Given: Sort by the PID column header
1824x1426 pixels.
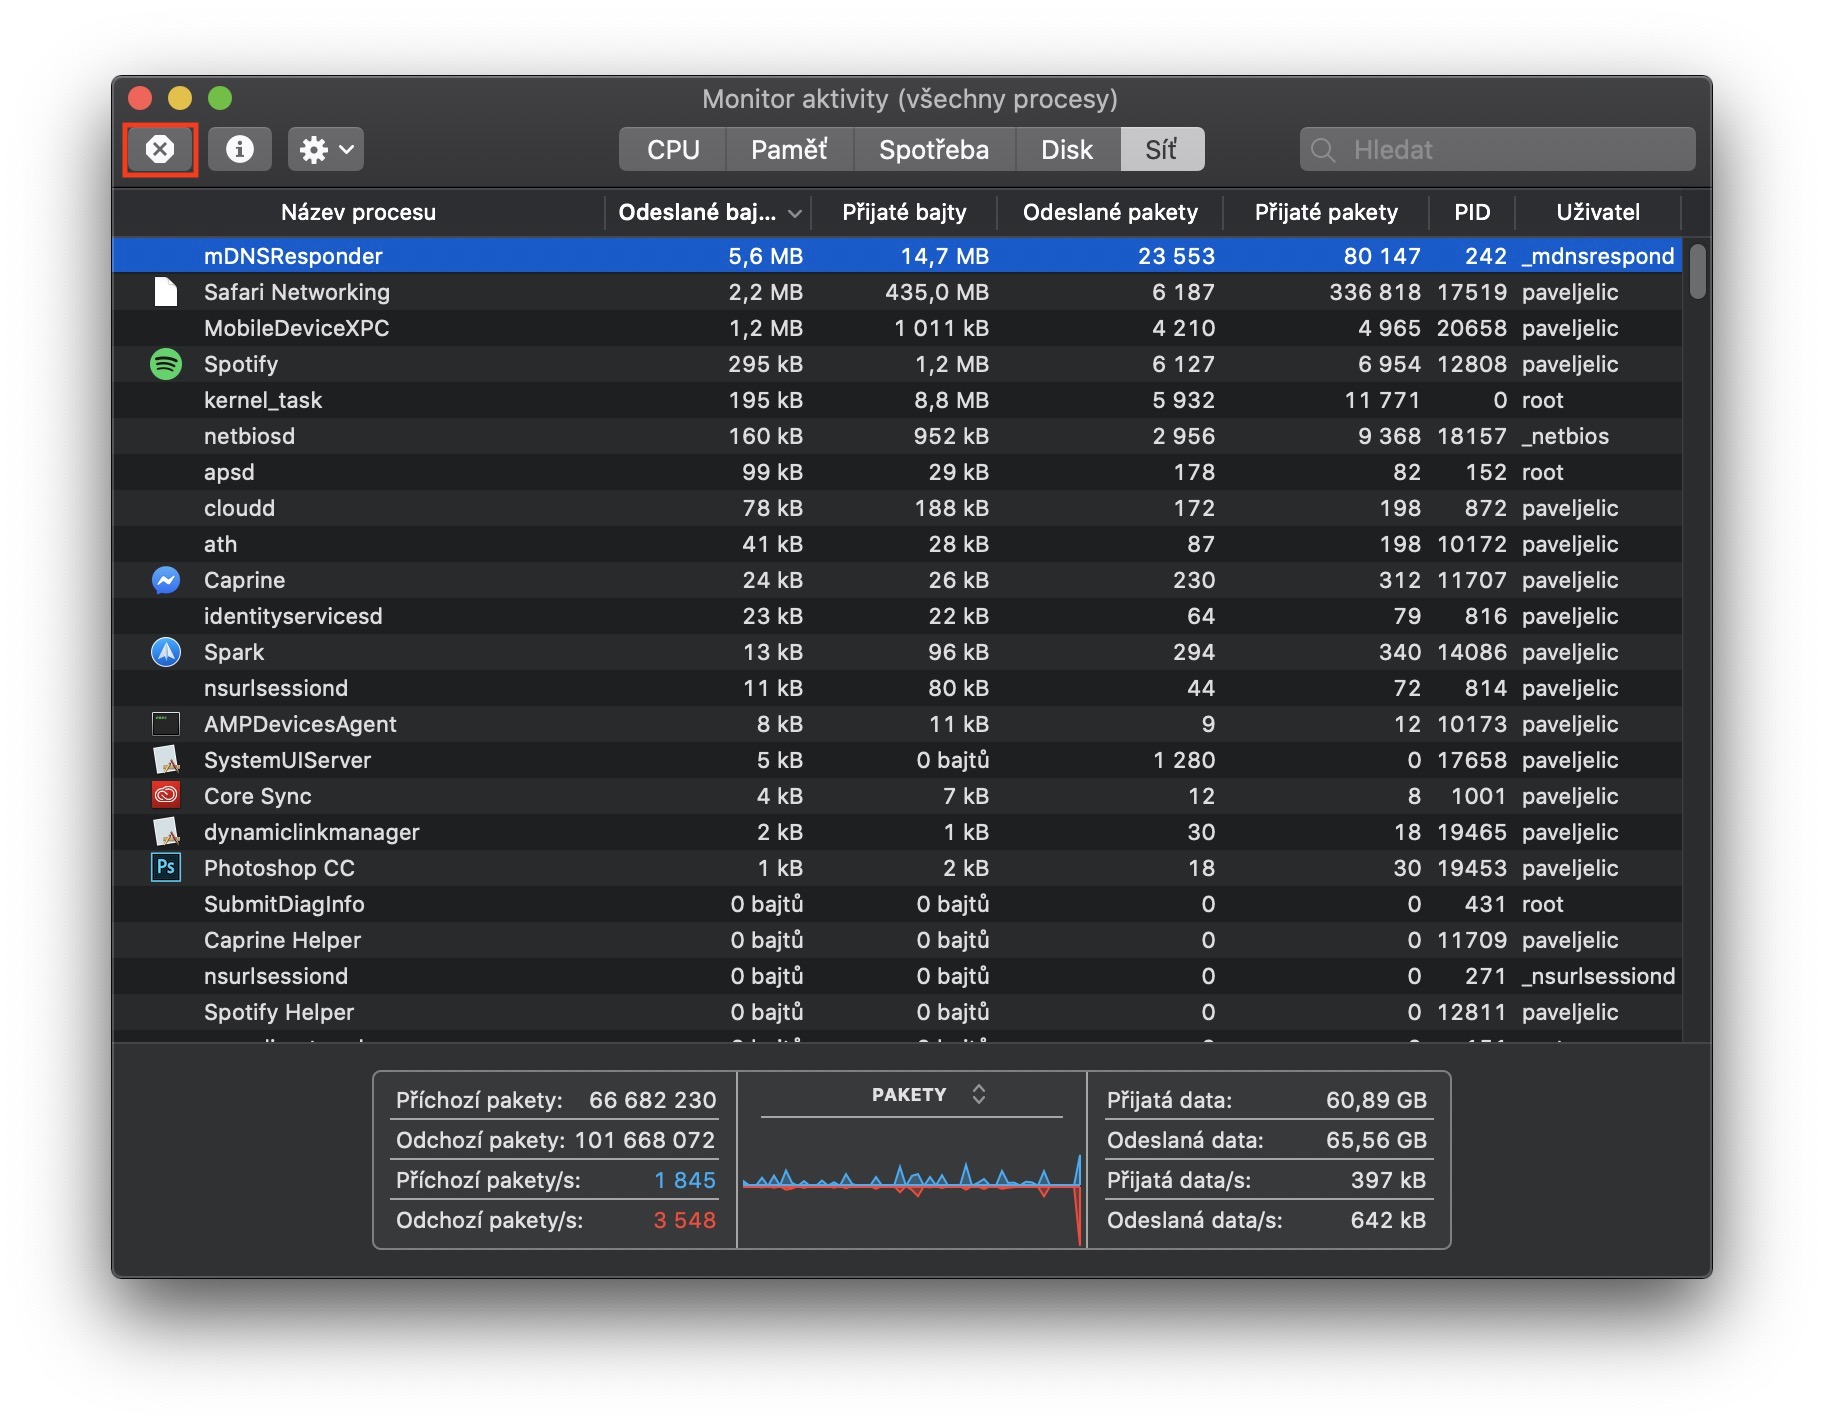Looking at the screenshot, I should (1471, 212).
